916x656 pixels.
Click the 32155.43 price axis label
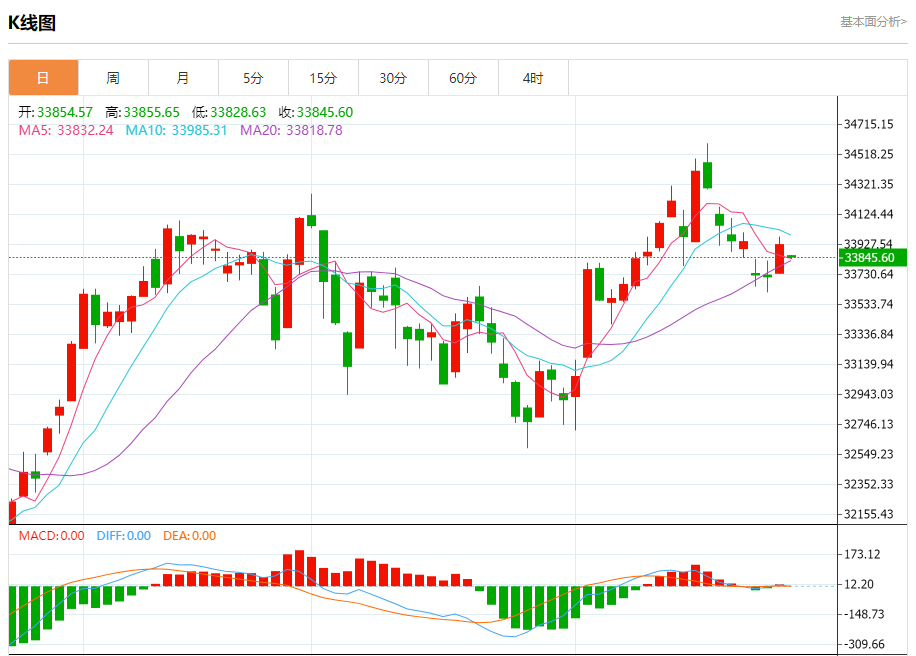click(x=869, y=514)
